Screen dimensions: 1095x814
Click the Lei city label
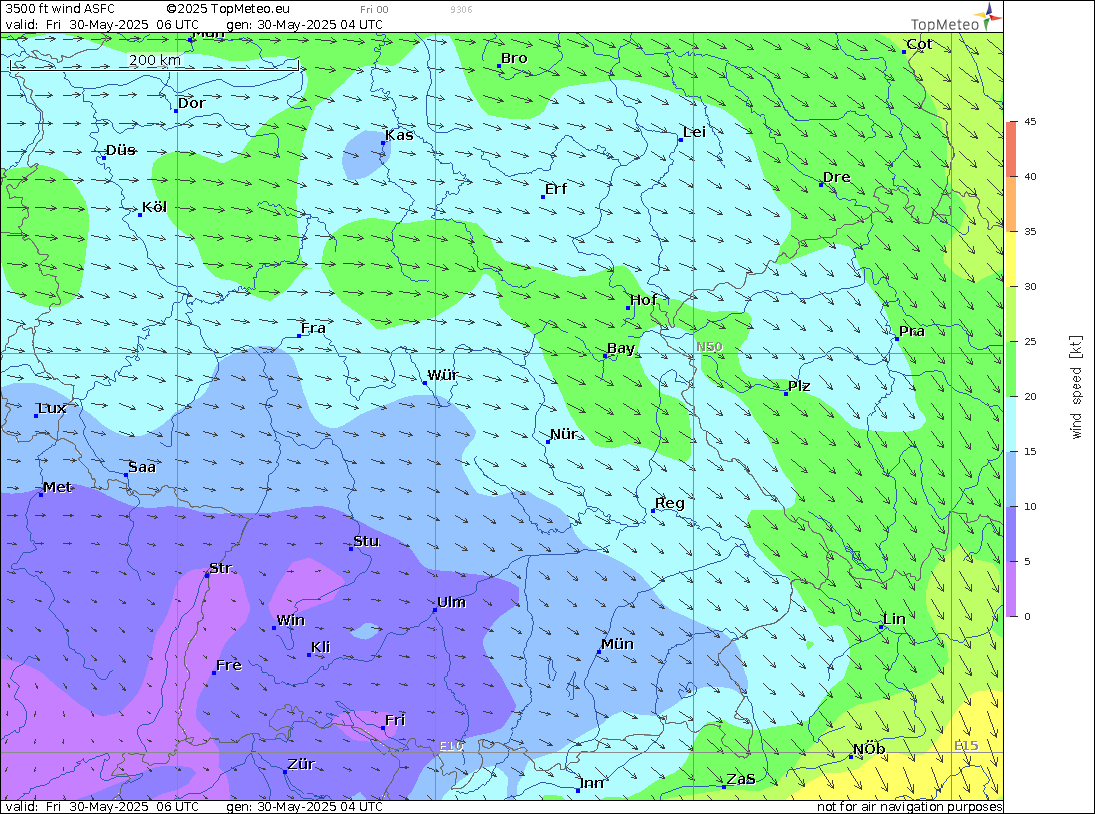(694, 133)
